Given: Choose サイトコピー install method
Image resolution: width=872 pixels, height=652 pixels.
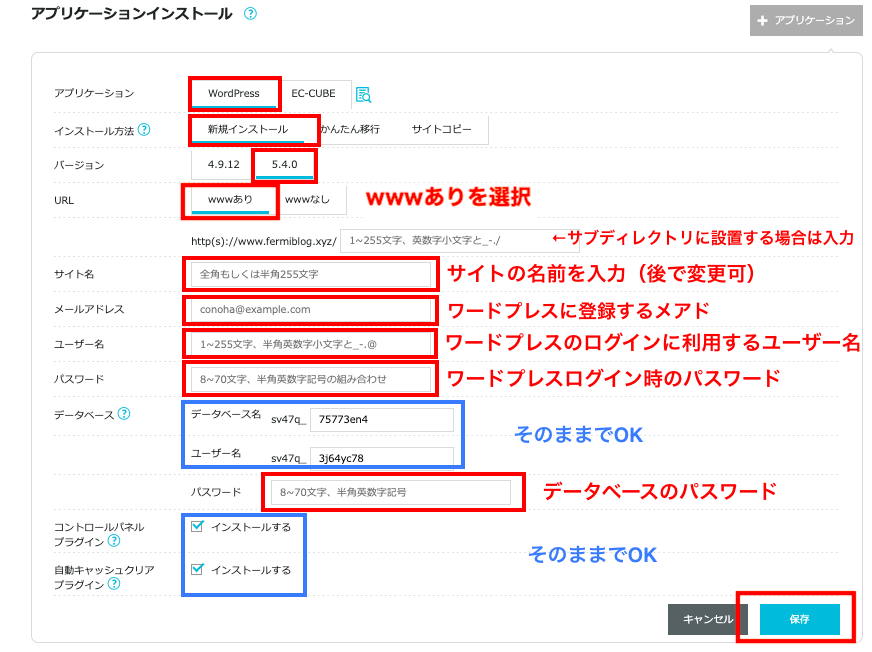Looking at the screenshot, I should click(x=442, y=130).
